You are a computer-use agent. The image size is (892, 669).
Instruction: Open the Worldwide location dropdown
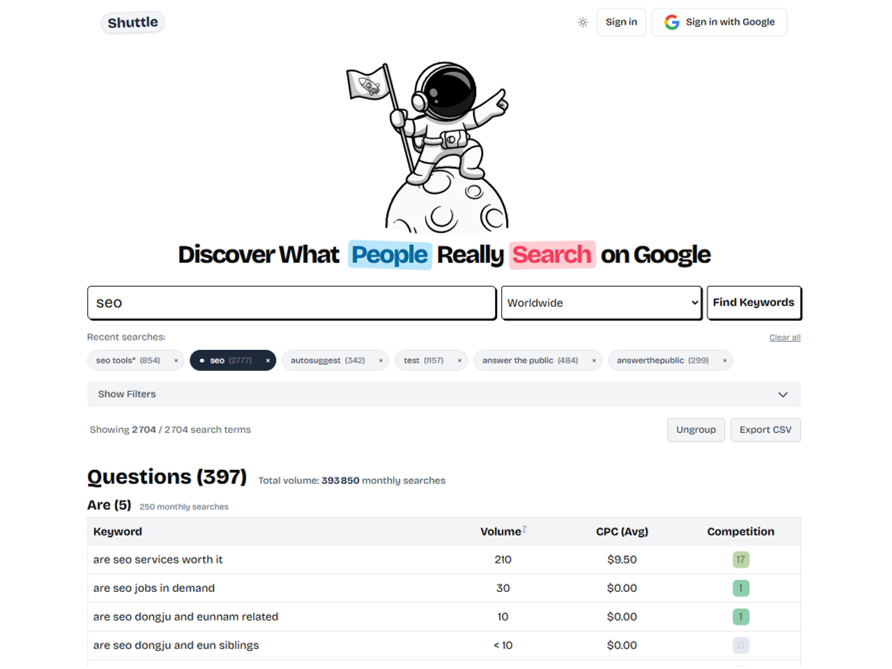click(601, 303)
